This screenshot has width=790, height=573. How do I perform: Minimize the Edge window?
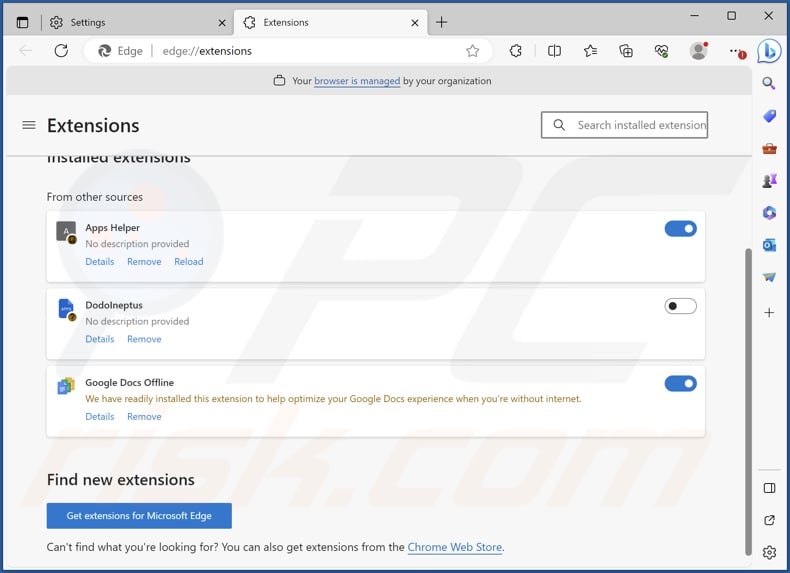click(694, 16)
